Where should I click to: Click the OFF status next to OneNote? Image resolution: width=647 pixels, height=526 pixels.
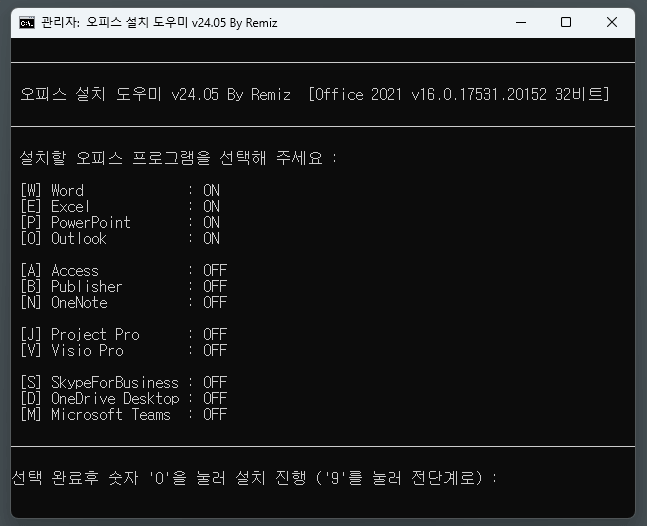(x=215, y=302)
